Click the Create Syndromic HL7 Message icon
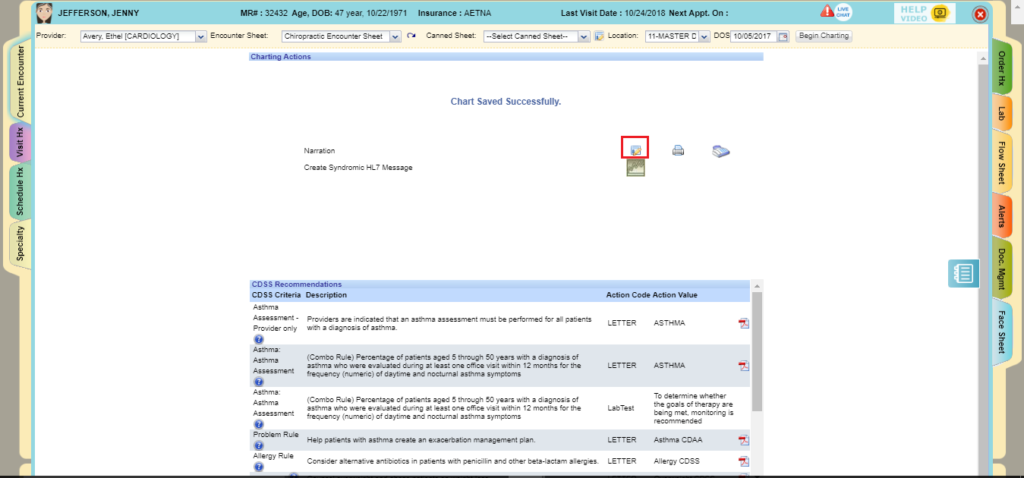The height and width of the screenshot is (478, 1024). click(635, 168)
